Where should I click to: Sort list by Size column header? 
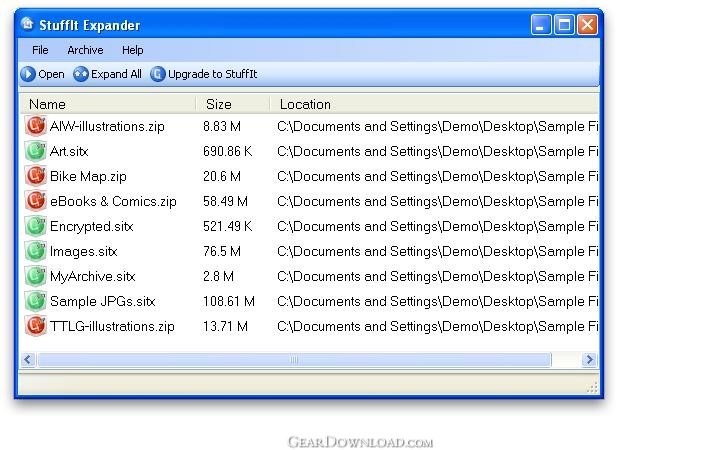(233, 104)
